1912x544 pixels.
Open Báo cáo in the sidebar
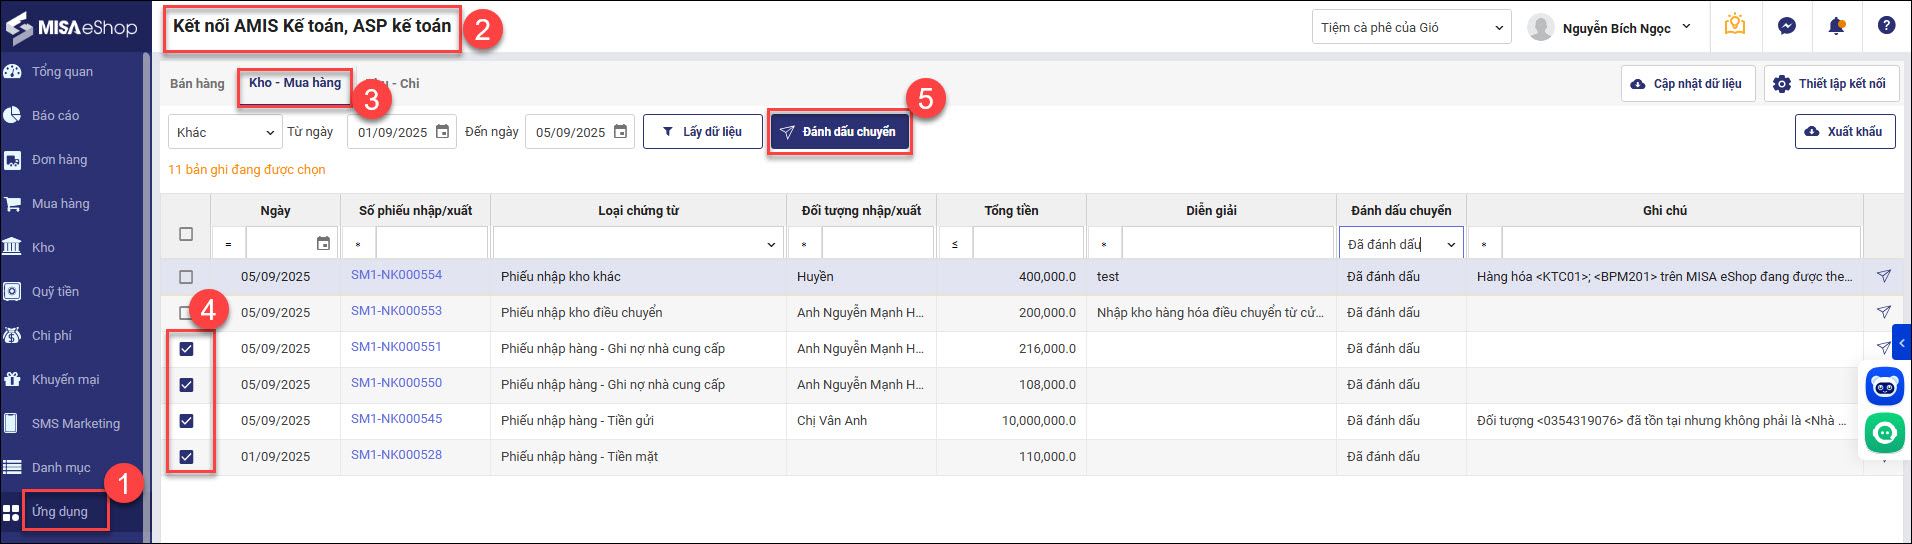(x=55, y=116)
